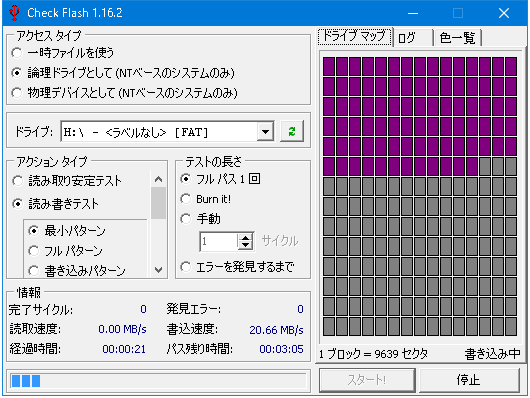Click 書き込み中 status text
Viewport: 530px width, 398px height.
click(x=492, y=354)
